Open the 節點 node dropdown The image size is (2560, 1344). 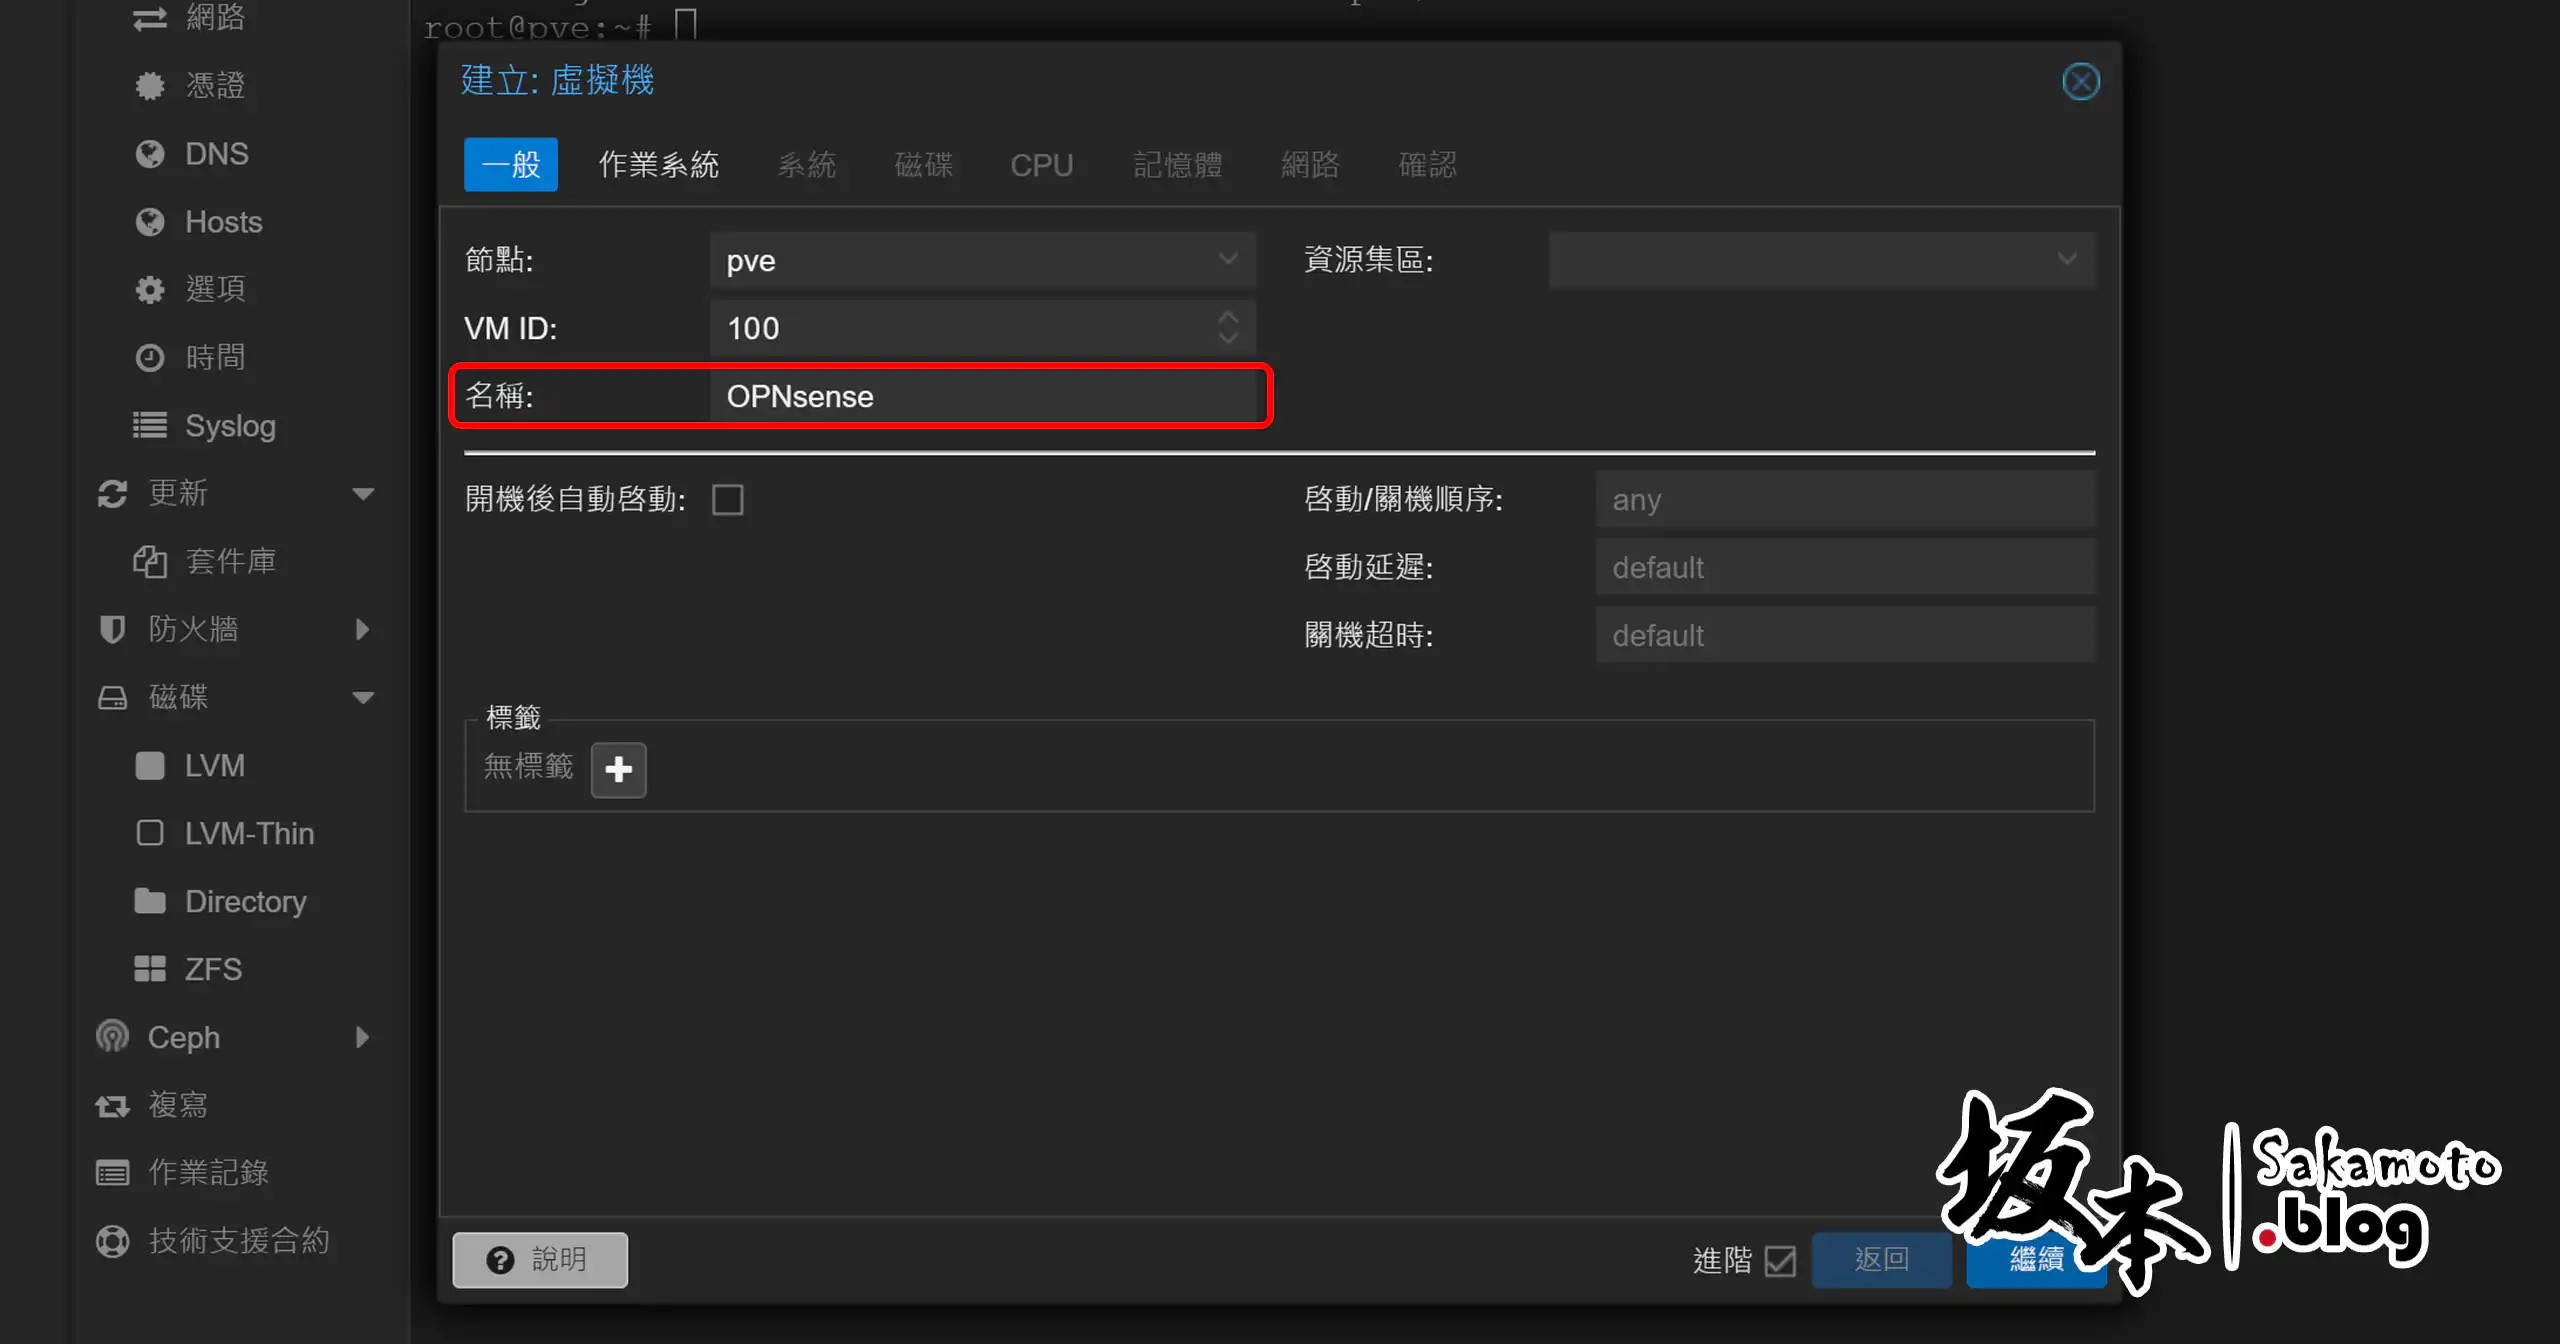click(x=1228, y=259)
